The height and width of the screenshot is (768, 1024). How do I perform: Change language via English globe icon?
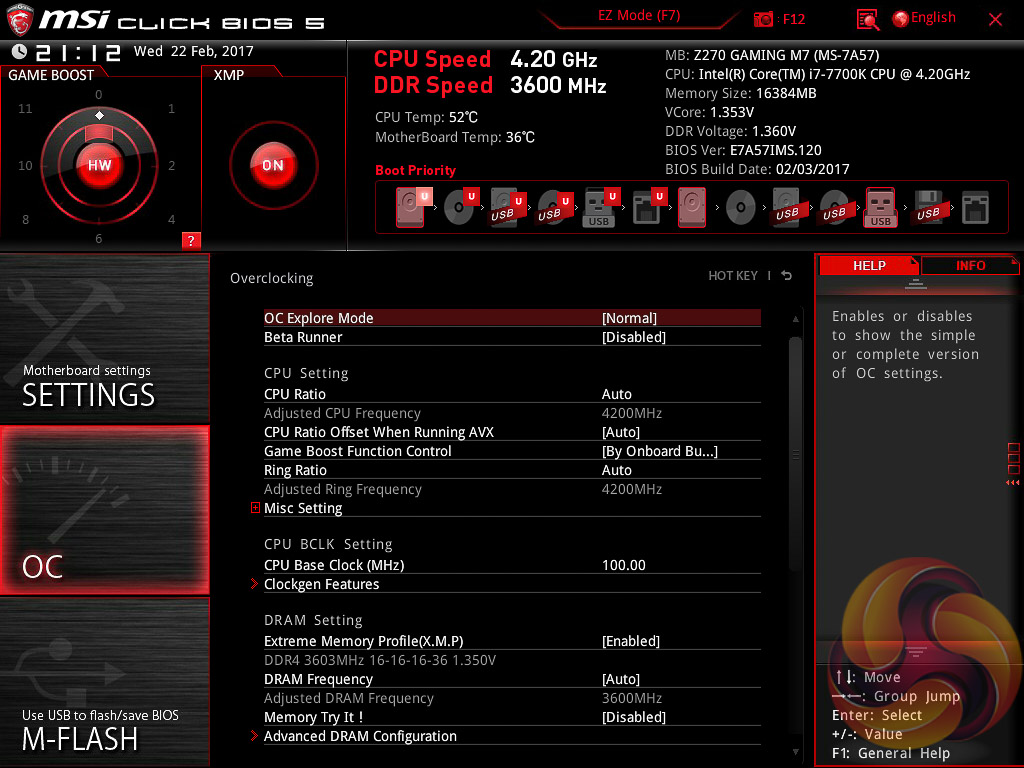[924, 18]
